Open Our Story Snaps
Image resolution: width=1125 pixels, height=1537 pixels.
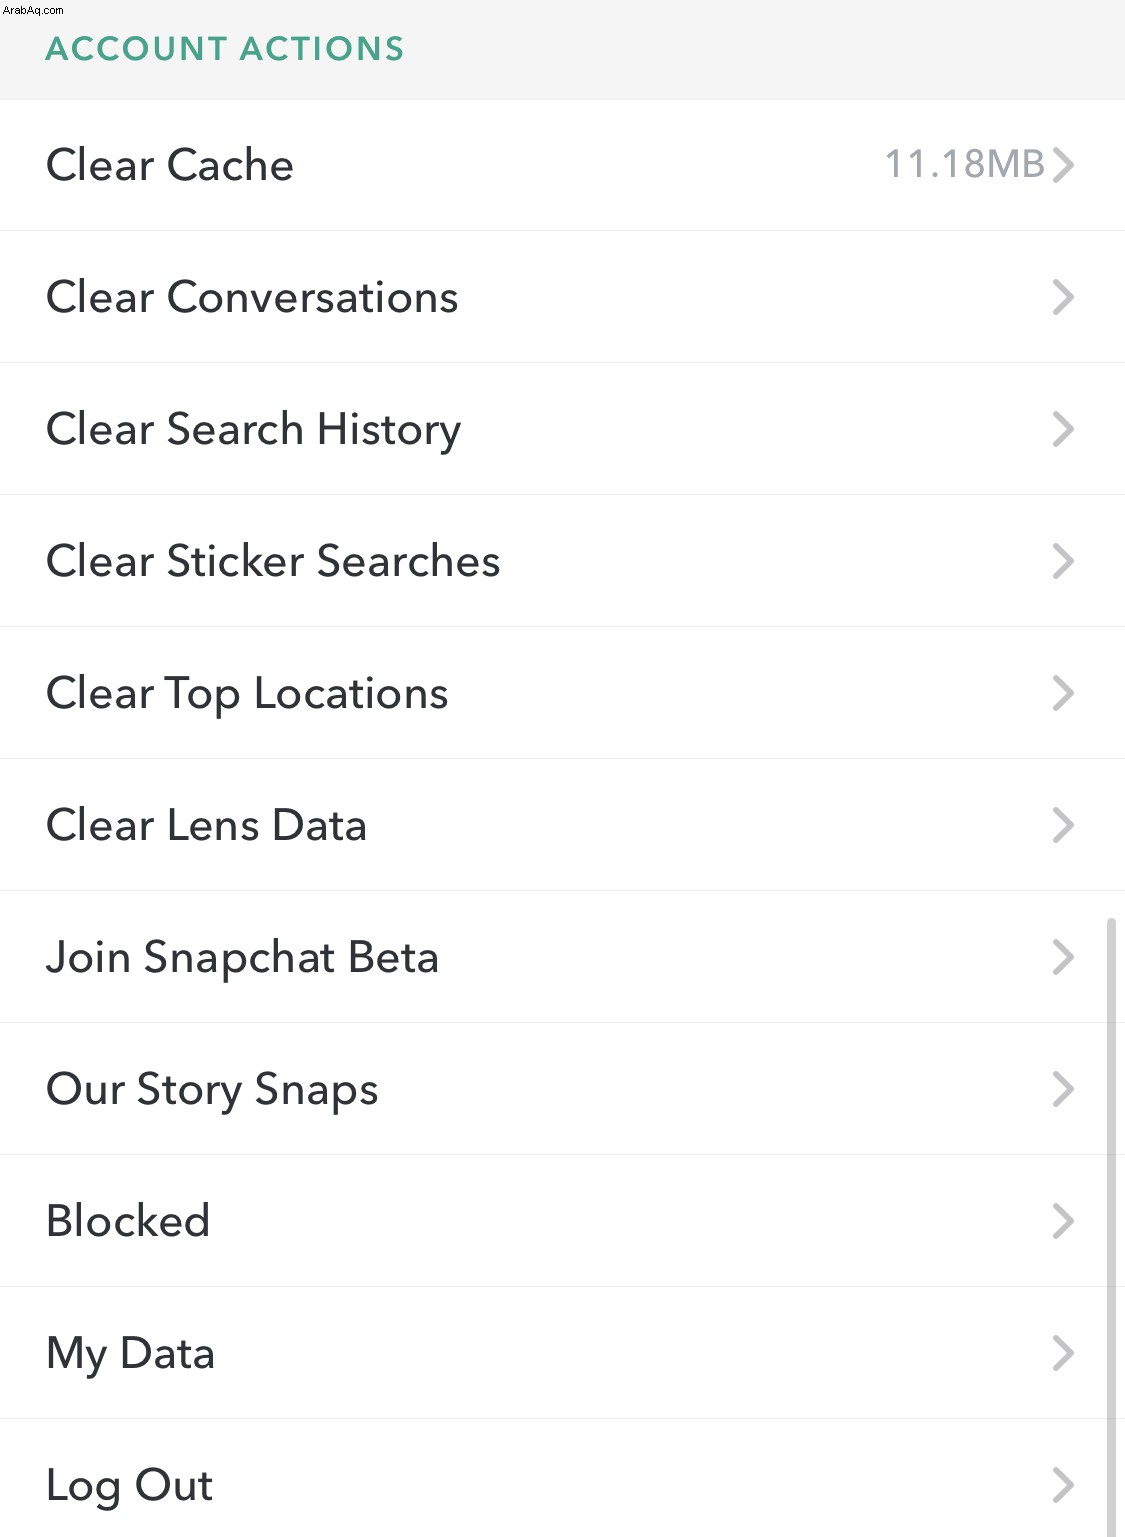pyautogui.click(x=562, y=1089)
